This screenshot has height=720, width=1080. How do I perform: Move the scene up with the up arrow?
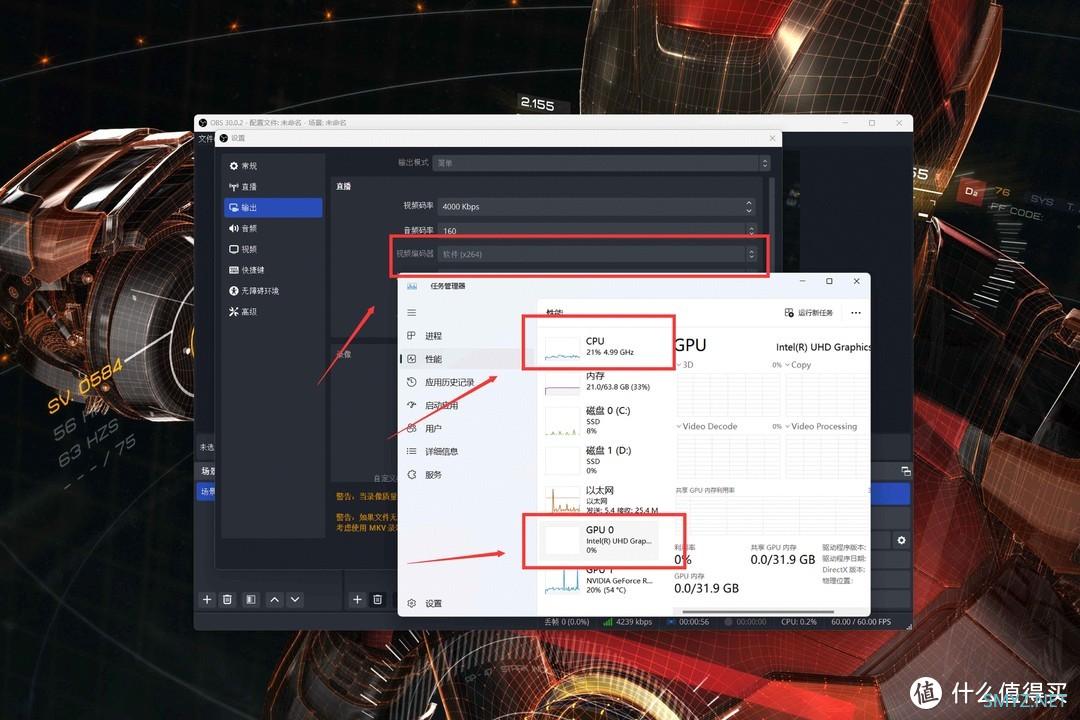click(274, 599)
